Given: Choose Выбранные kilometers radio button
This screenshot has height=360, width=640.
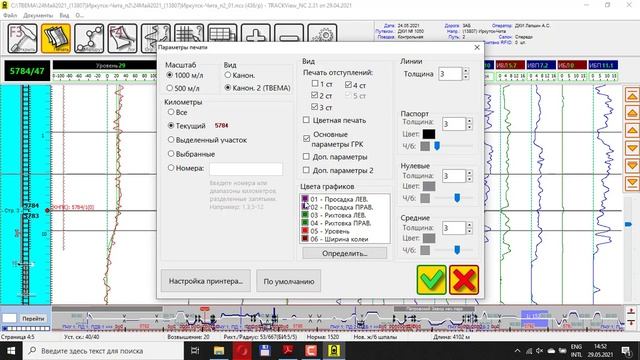Looking at the screenshot, I should point(171,154).
